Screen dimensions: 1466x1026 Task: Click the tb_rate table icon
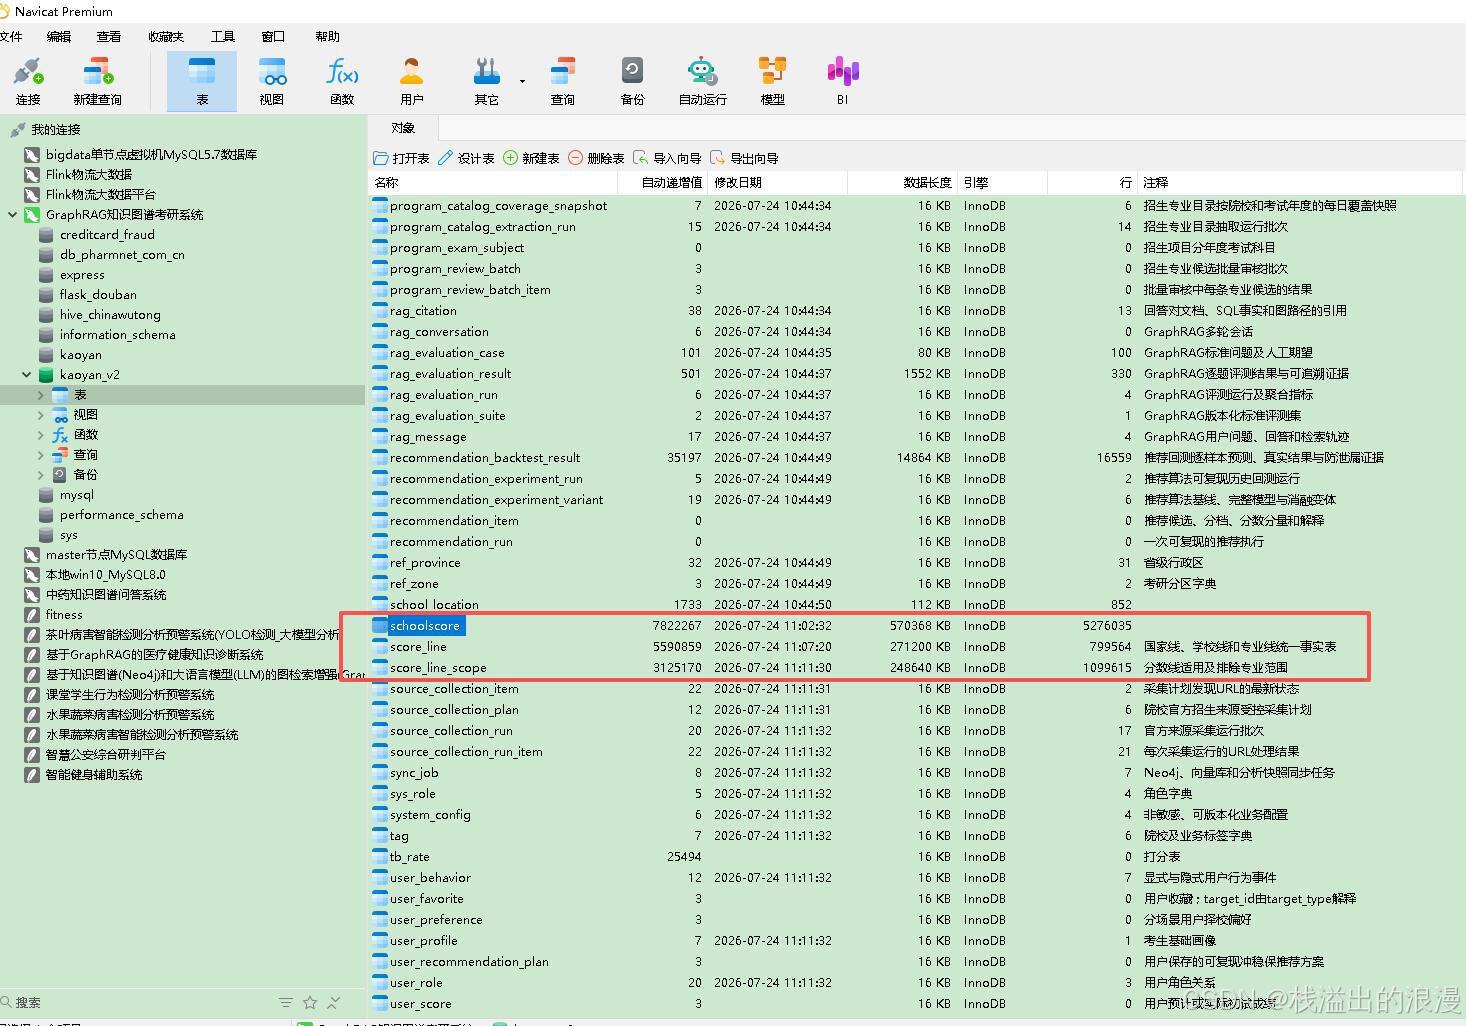point(380,857)
